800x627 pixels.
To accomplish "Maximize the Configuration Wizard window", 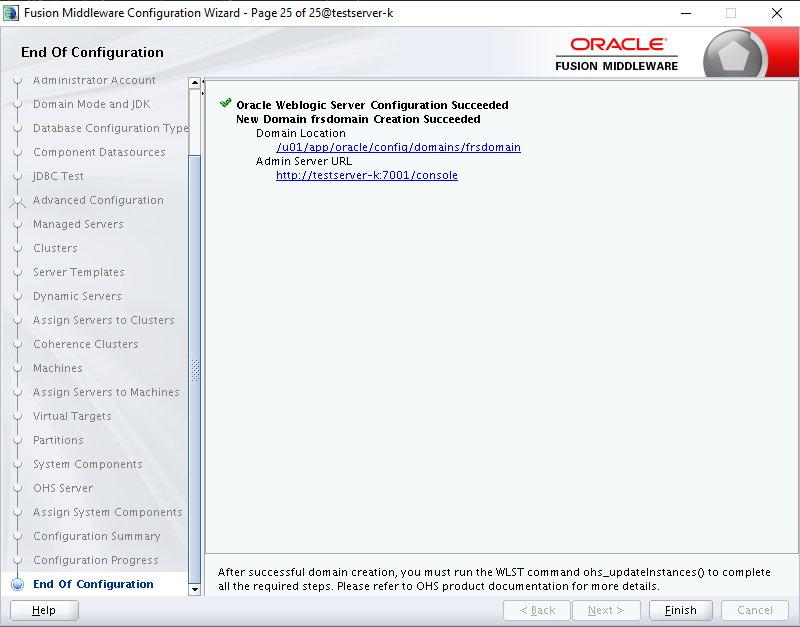I will [x=731, y=13].
